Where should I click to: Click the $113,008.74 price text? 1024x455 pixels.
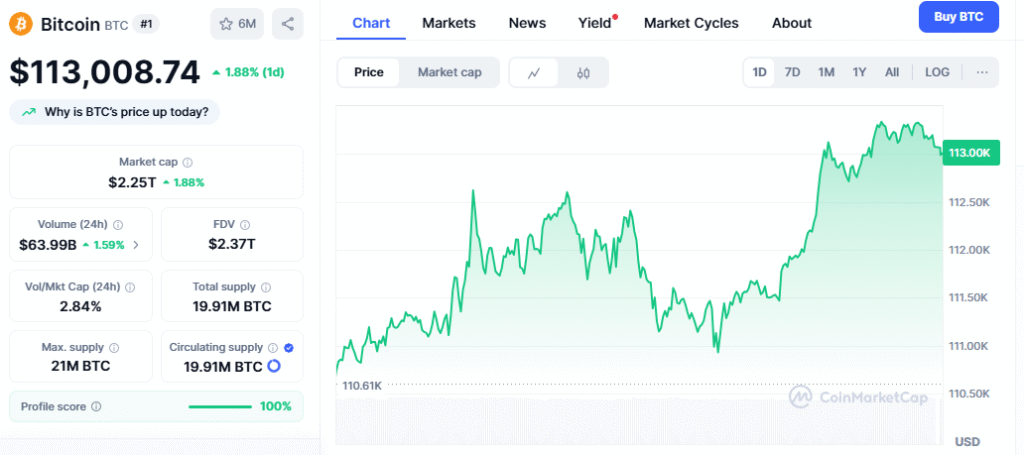(x=104, y=72)
